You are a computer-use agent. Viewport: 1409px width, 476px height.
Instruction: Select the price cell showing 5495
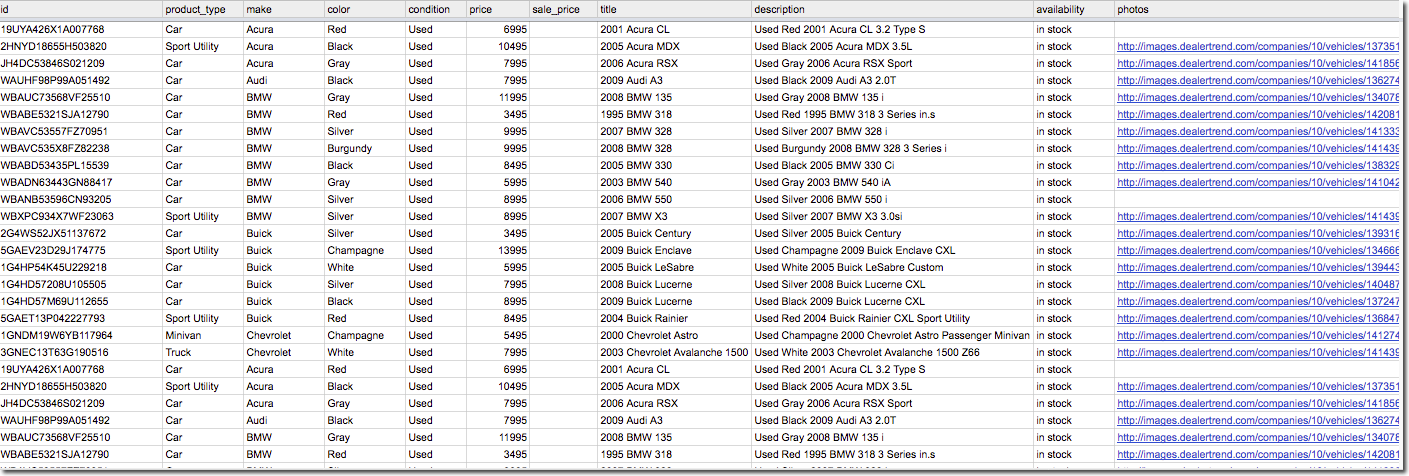[x=498, y=335]
